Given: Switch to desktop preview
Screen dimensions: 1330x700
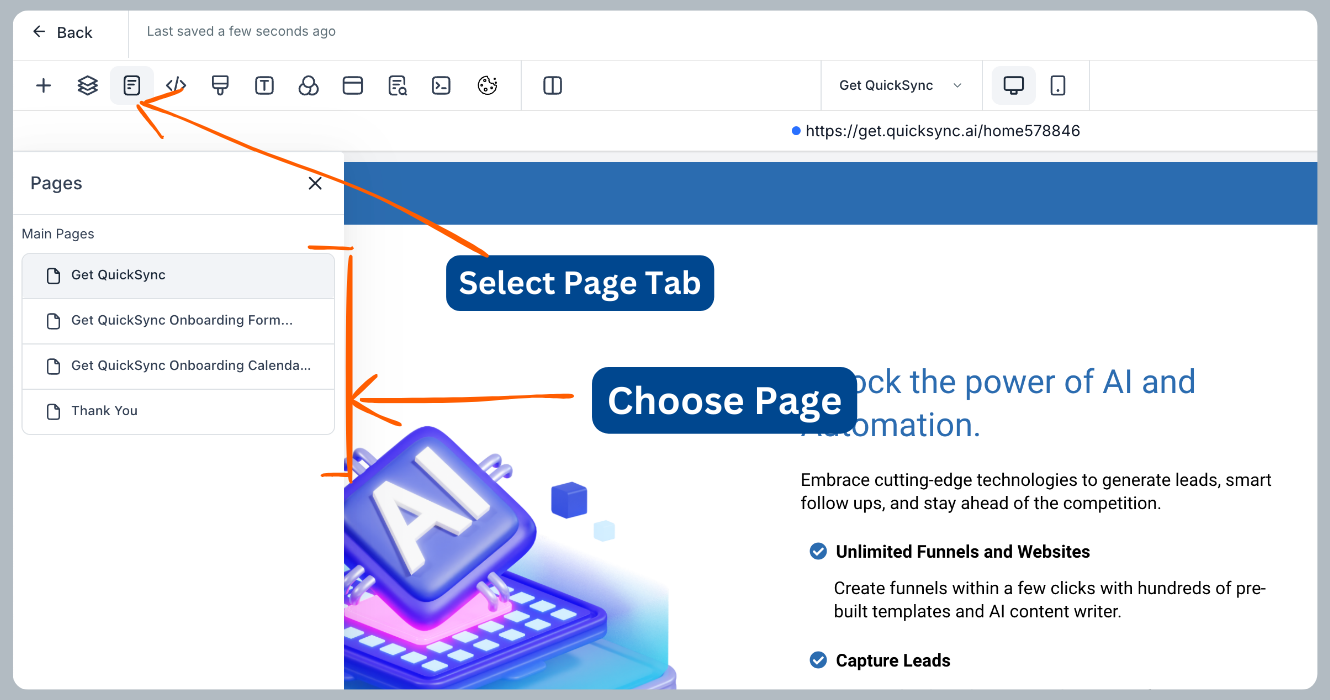Looking at the screenshot, I should [x=1014, y=86].
